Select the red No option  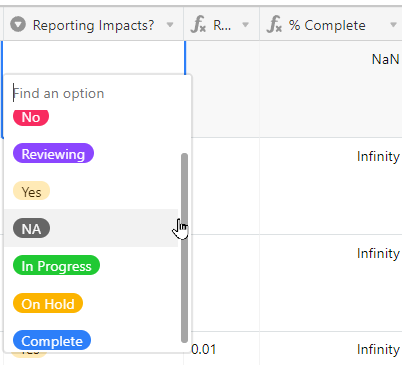coord(31,117)
